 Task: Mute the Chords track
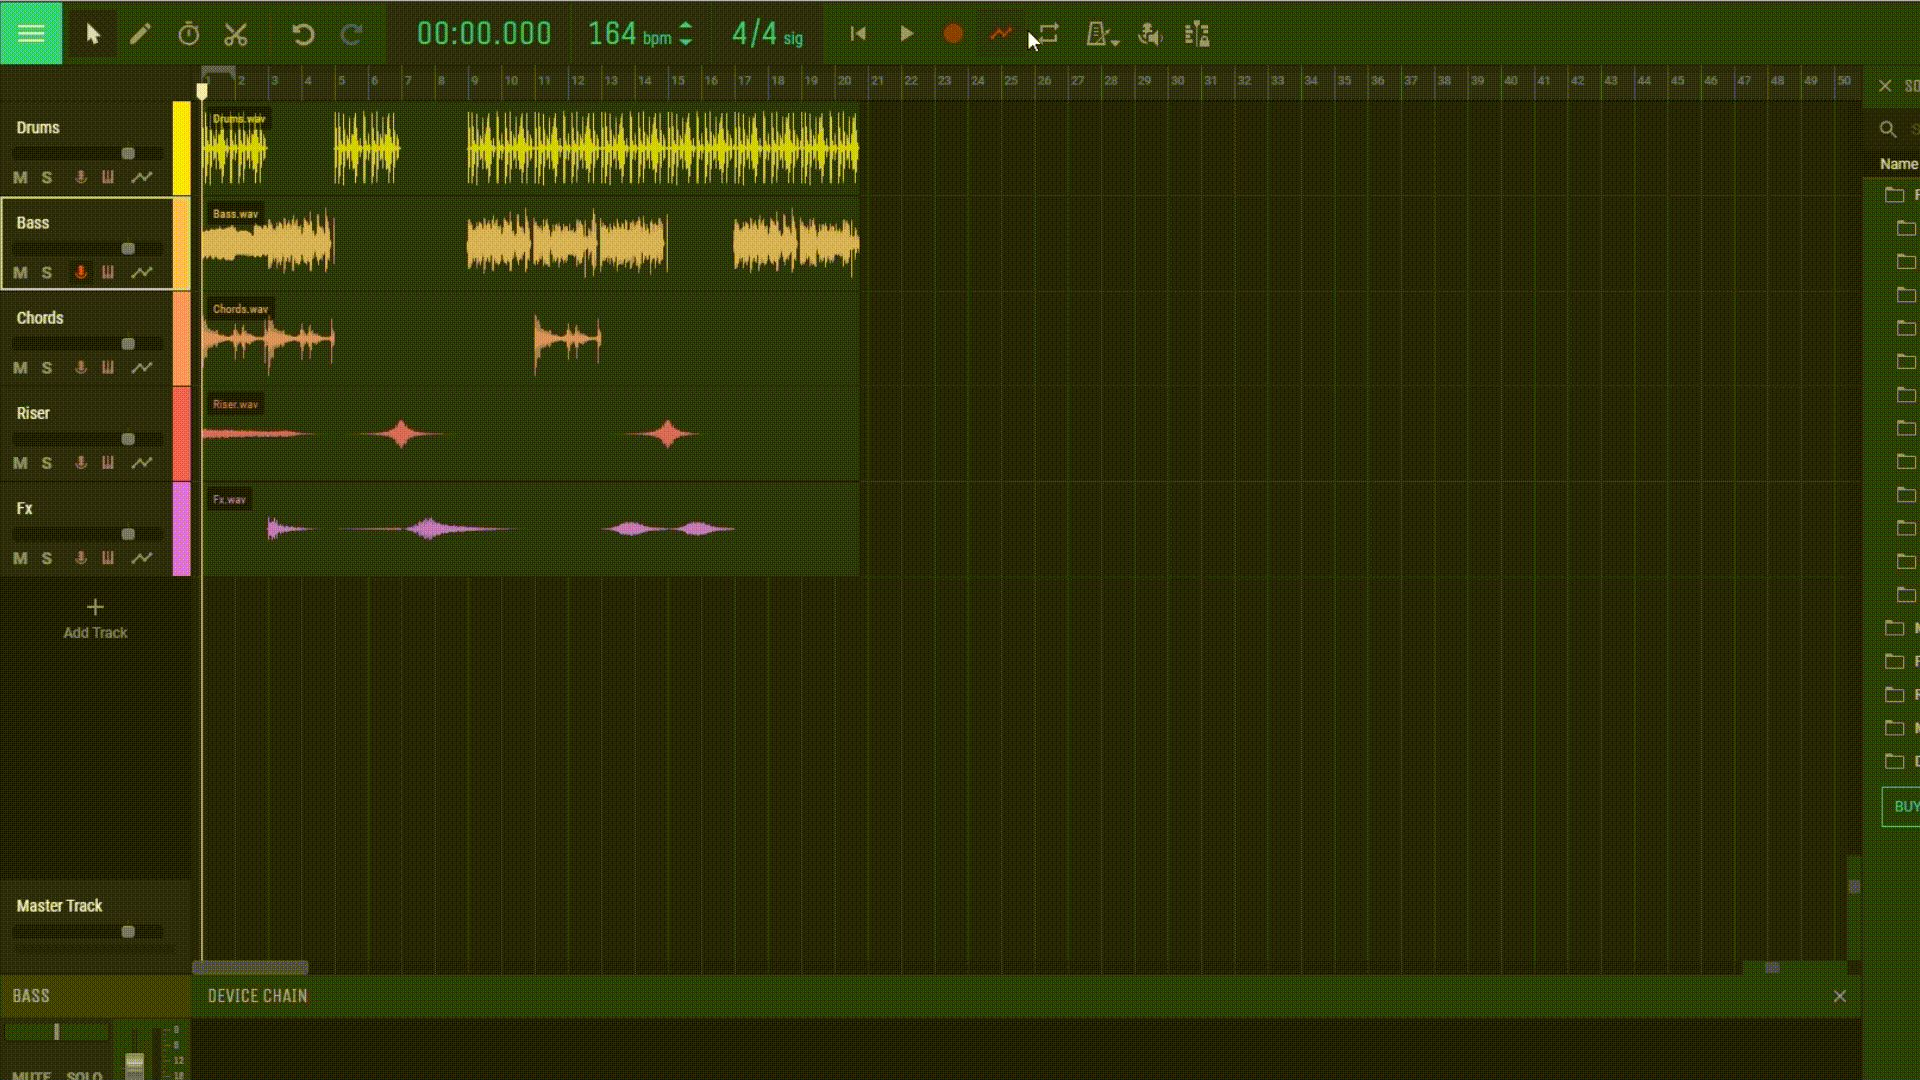click(x=19, y=367)
